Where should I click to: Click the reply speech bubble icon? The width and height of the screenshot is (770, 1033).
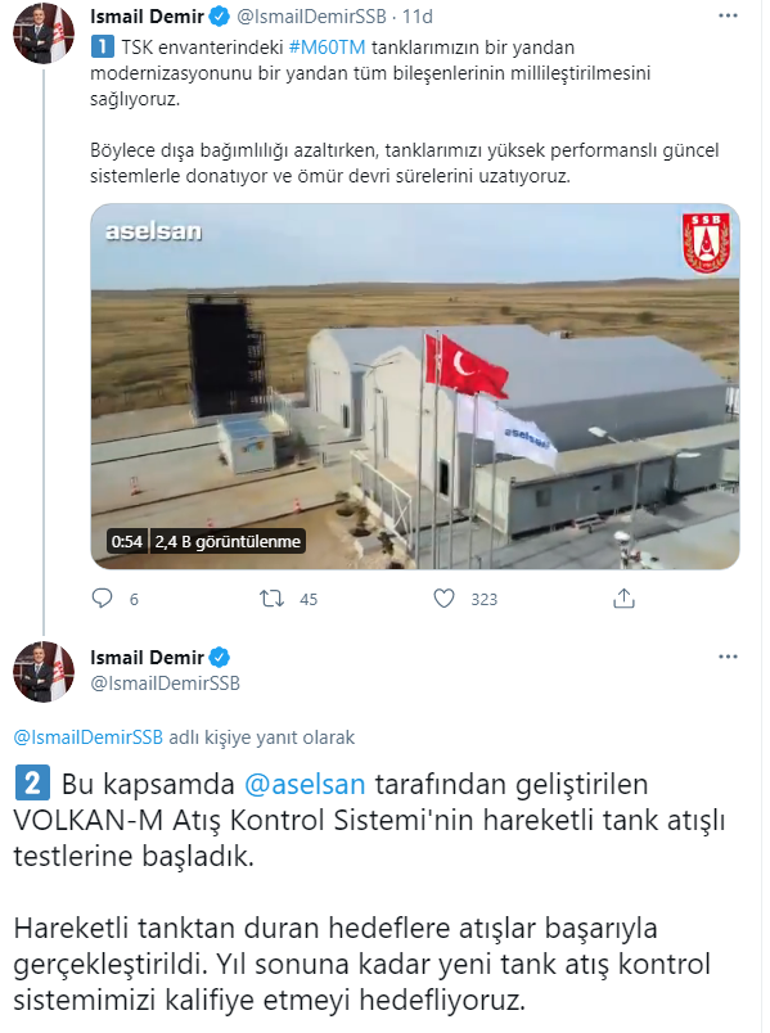(x=101, y=598)
